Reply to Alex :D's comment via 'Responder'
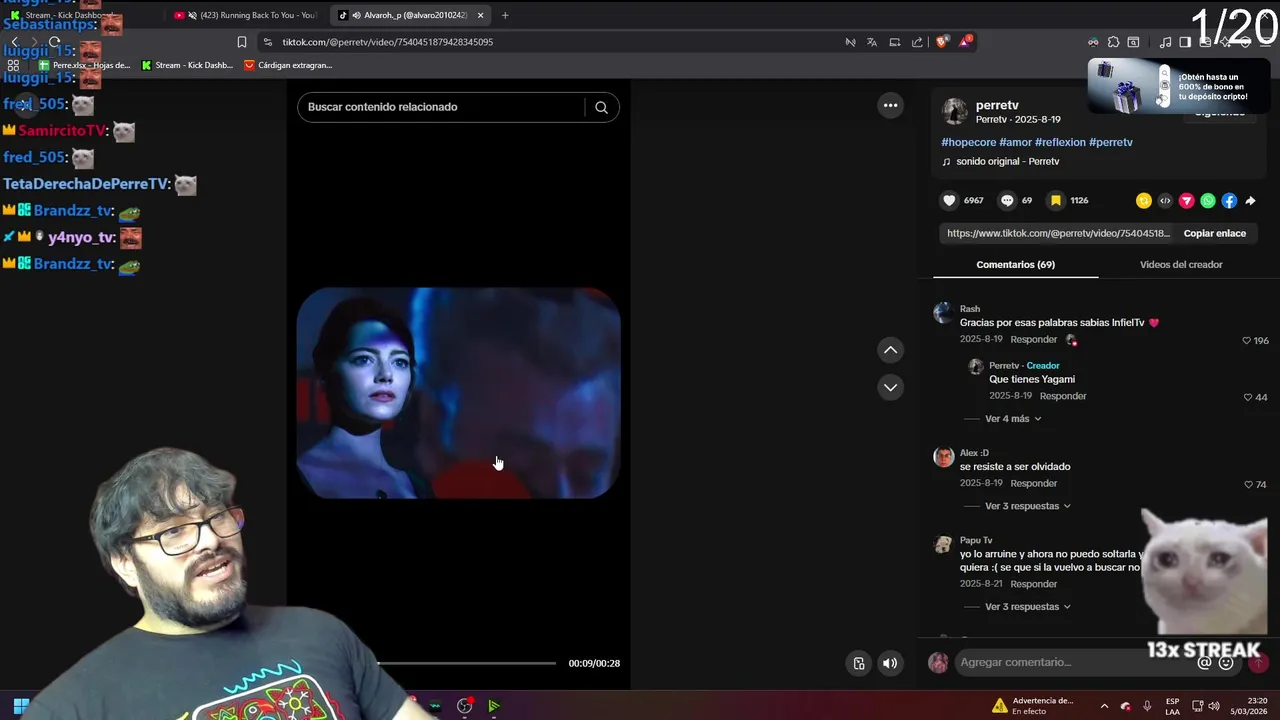The width and height of the screenshot is (1280, 720). [x=1033, y=484]
